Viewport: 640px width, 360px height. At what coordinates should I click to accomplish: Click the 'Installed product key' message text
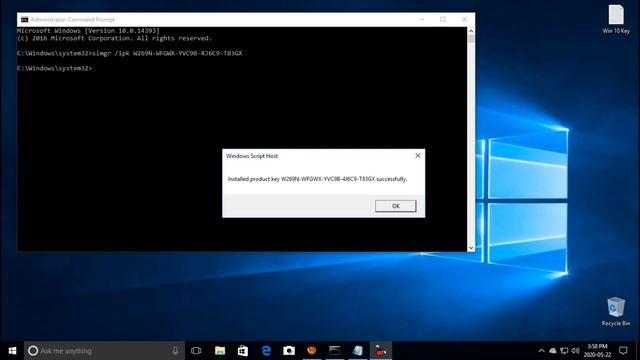[x=318, y=179]
